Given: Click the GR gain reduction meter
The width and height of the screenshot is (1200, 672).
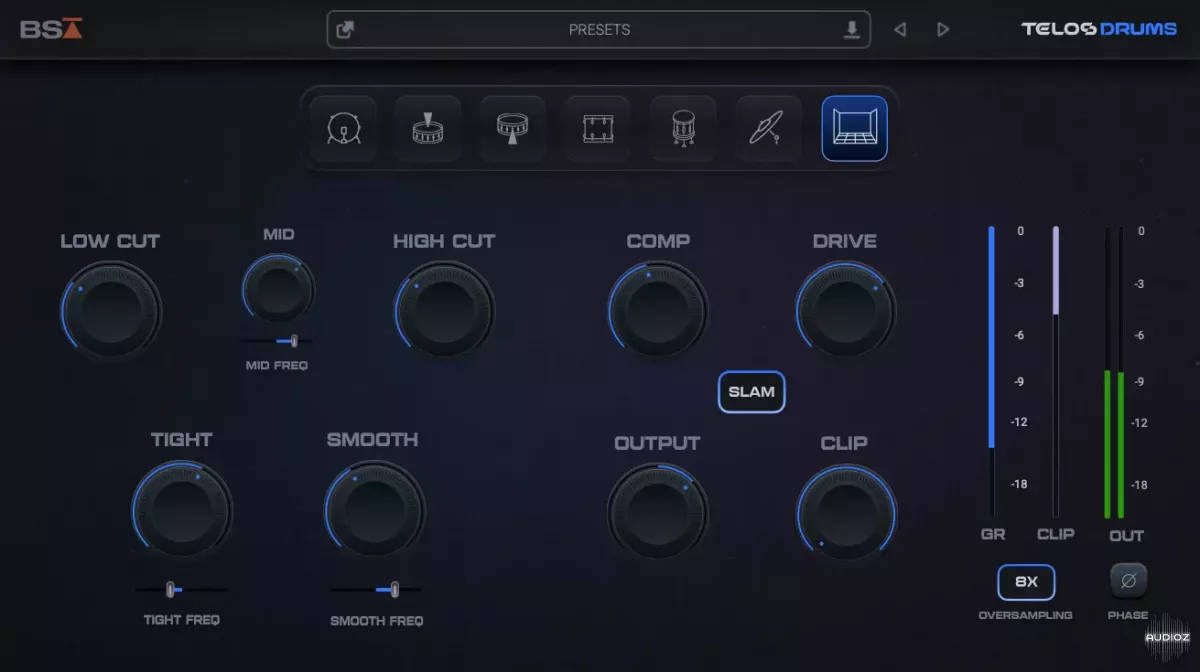Looking at the screenshot, I should click(x=992, y=372).
